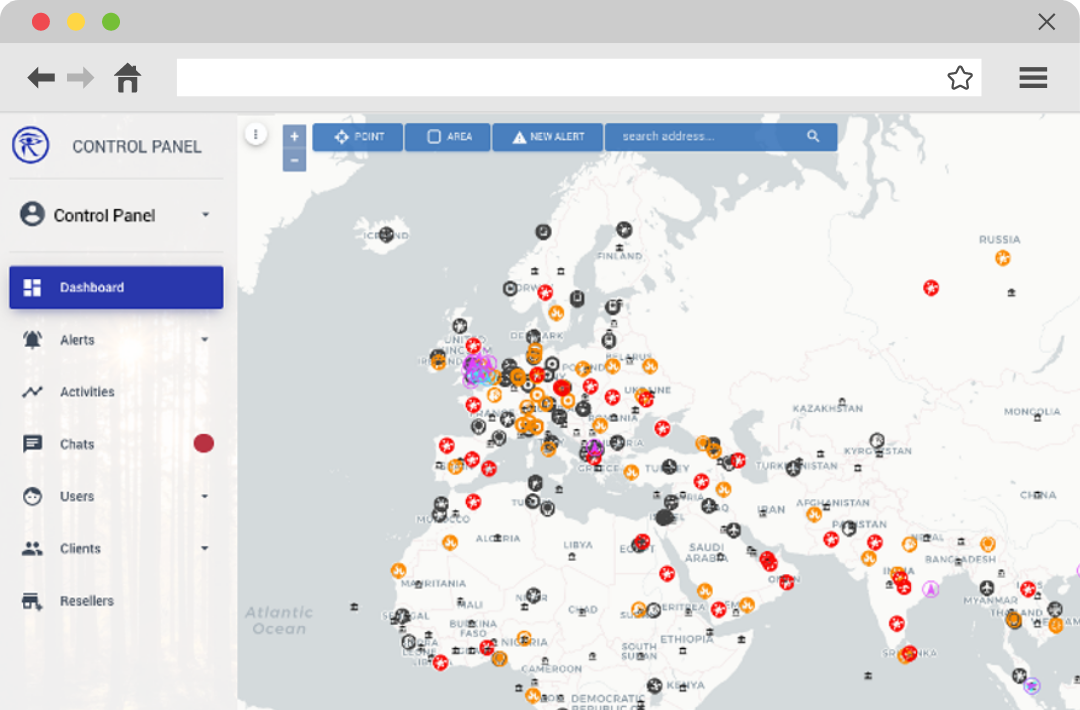Select the Point tool button
Viewport: 1080px width, 710px height.
click(x=358, y=137)
